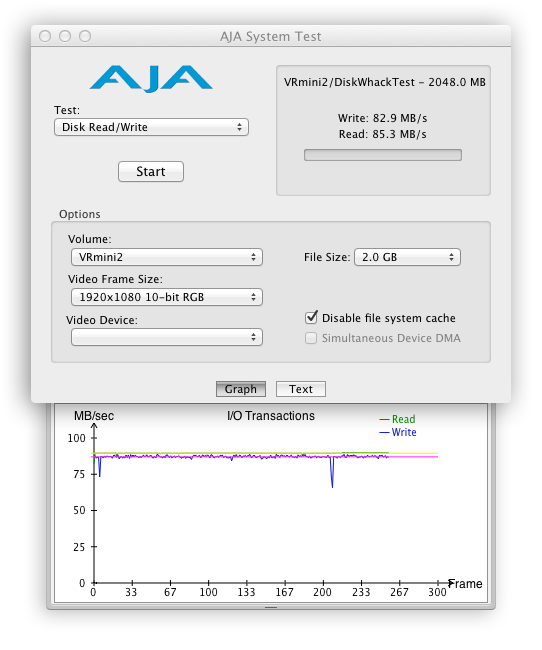Viewport: 542px width, 650px height.
Task: Click the MB/sec axis label
Action: [x=94, y=416]
